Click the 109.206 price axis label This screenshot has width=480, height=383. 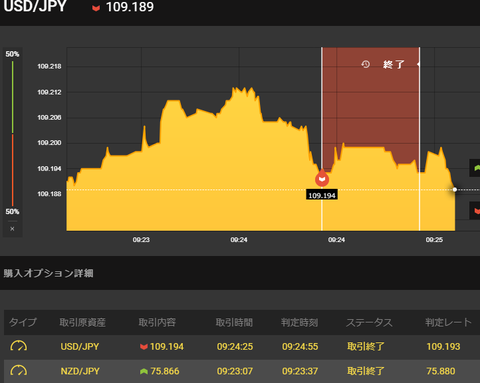(49, 117)
